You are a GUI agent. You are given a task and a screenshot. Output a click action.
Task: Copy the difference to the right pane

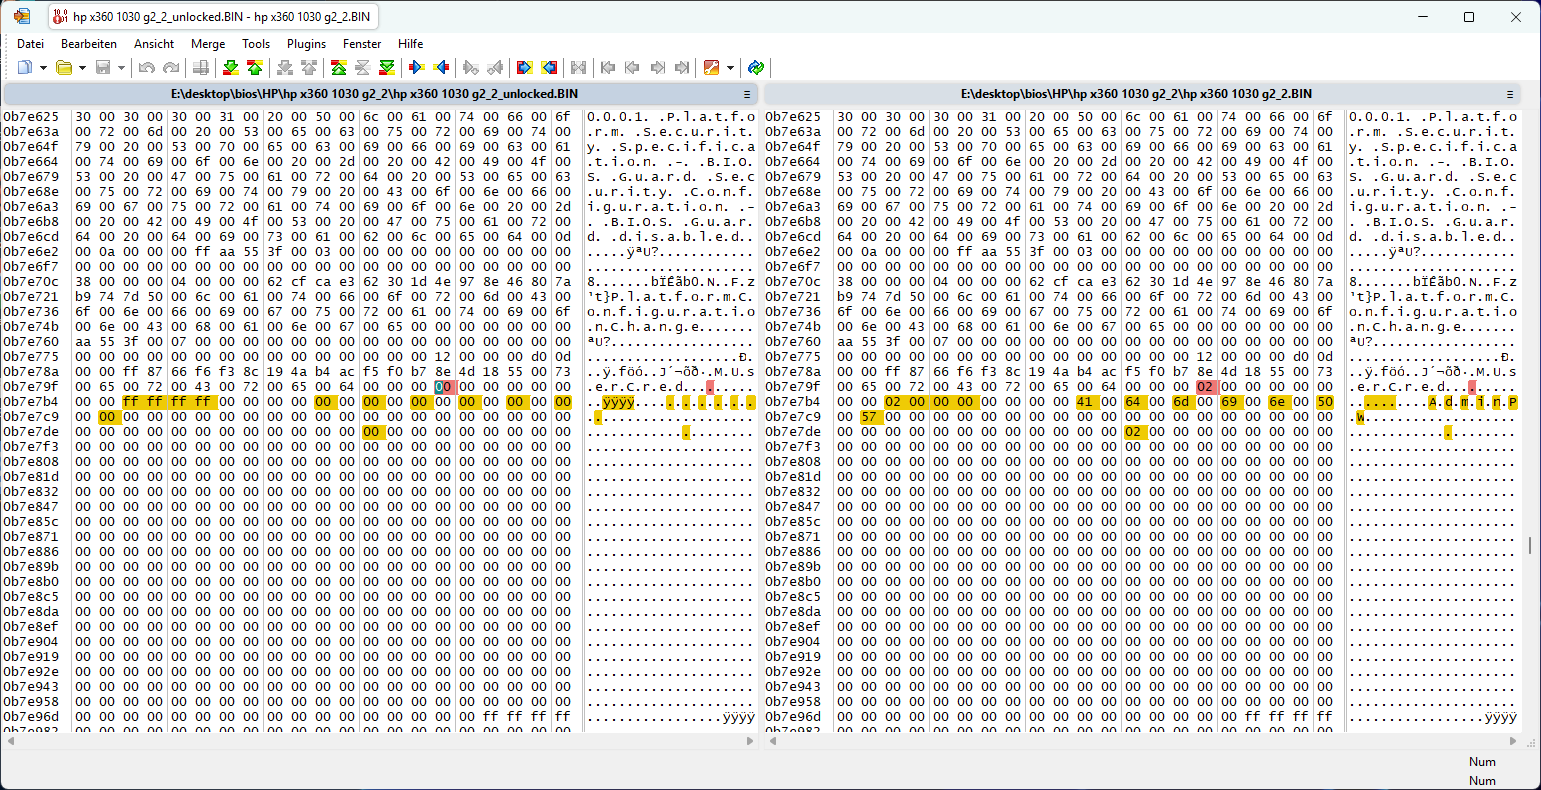point(417,68)
